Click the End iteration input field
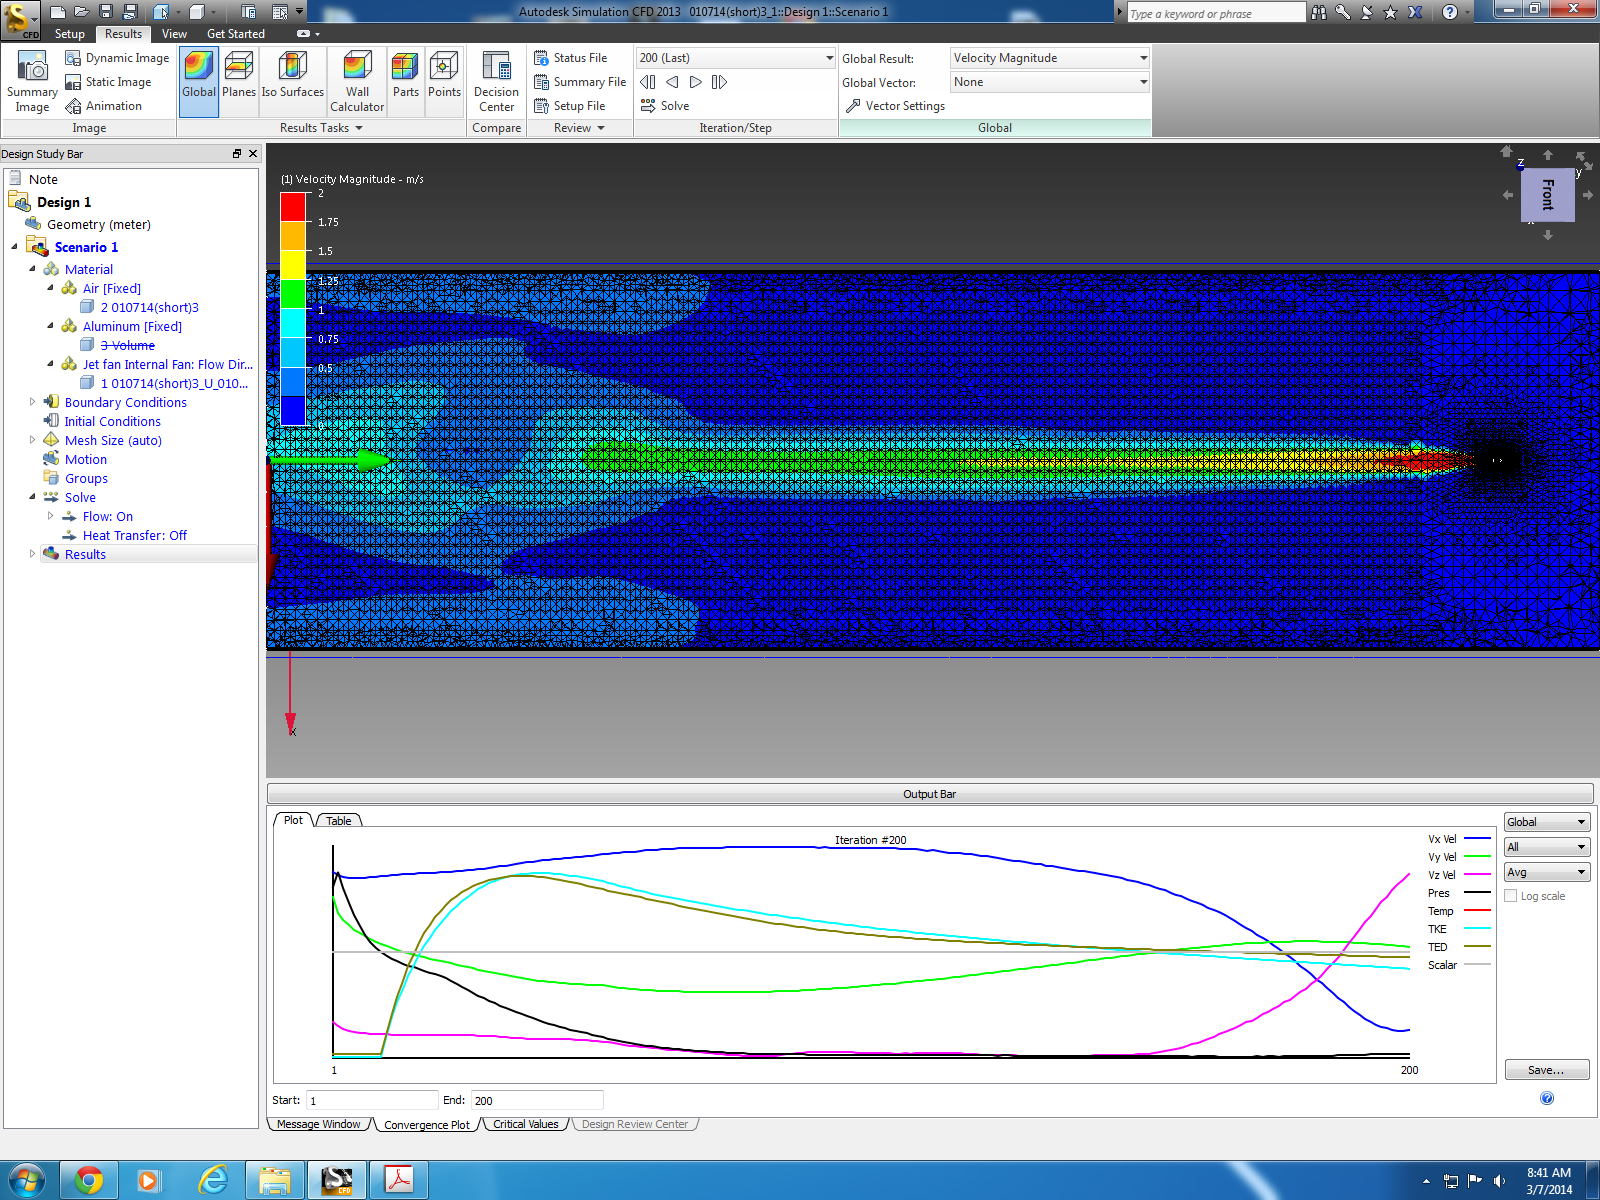 537,1100
